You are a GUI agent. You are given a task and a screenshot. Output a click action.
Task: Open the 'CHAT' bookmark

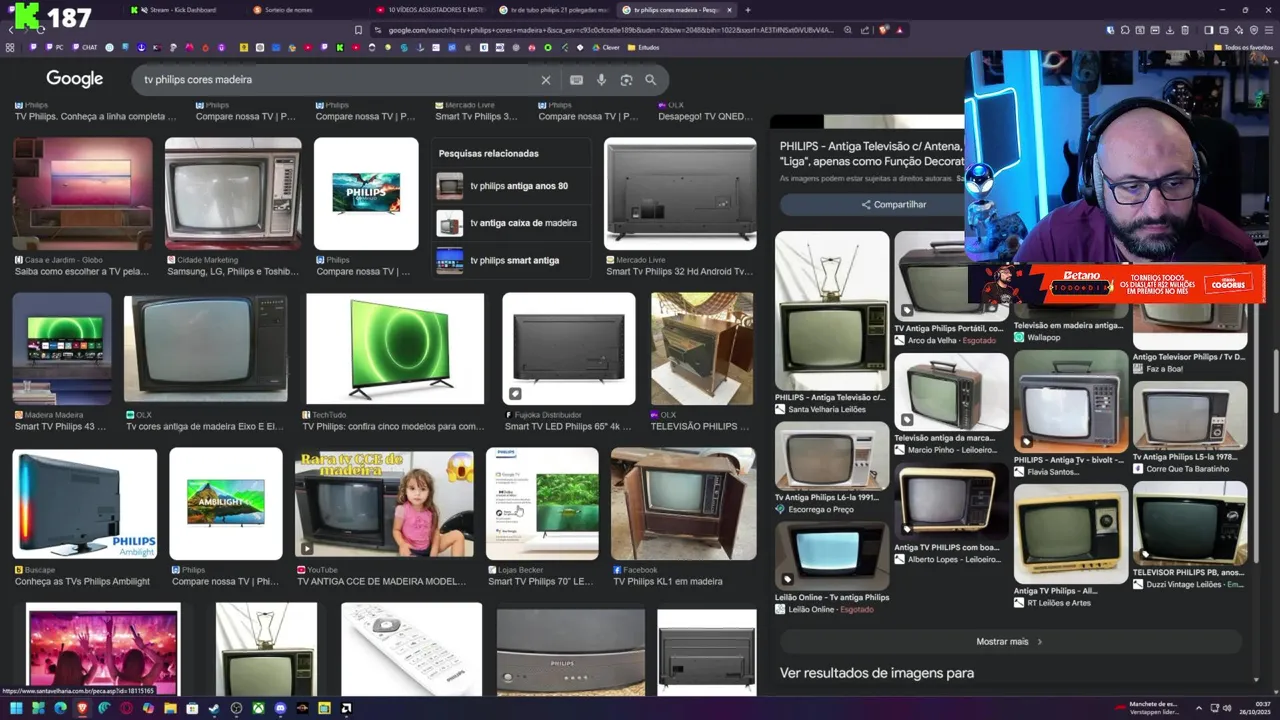84,47
